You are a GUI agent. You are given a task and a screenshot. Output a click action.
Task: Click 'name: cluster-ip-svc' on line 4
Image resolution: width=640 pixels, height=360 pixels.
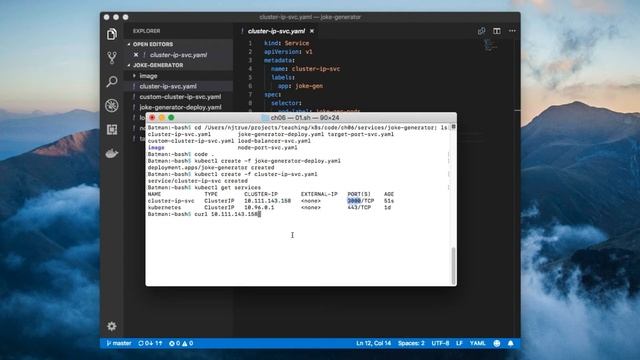(305, 69)
